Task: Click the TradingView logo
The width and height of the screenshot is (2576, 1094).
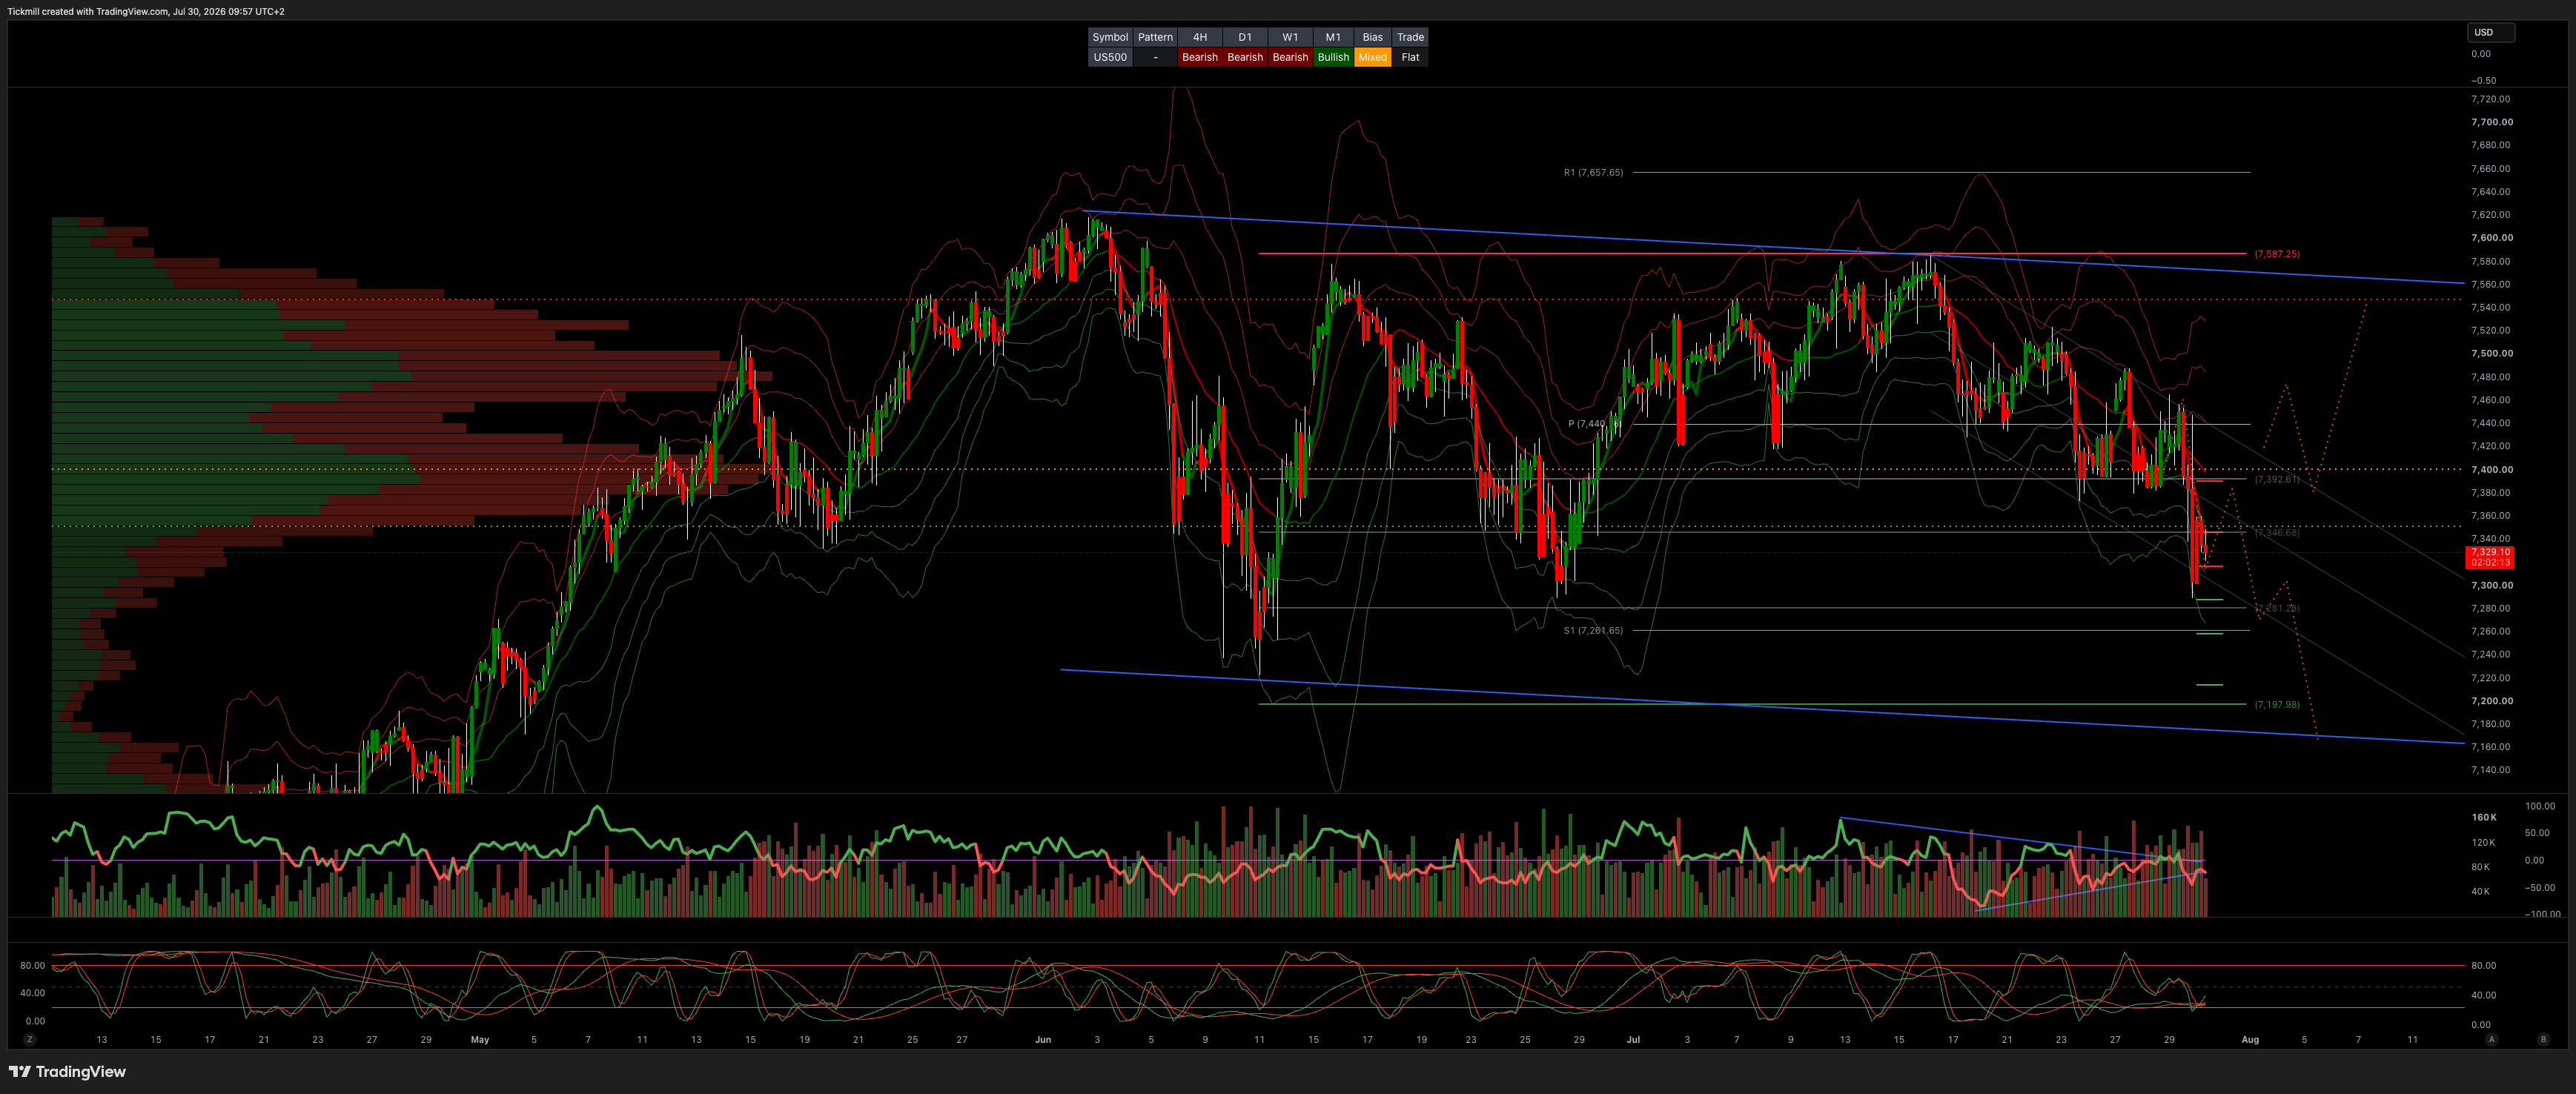Action: pos(67,1071)
